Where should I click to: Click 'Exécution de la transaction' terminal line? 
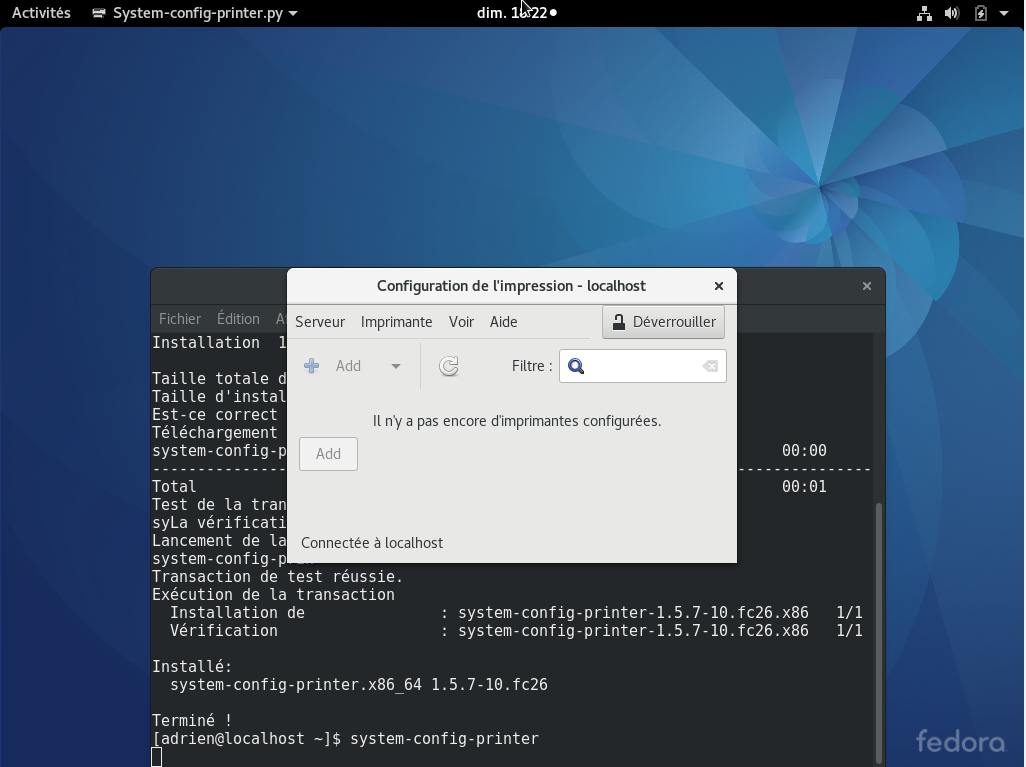pos(274,595)
